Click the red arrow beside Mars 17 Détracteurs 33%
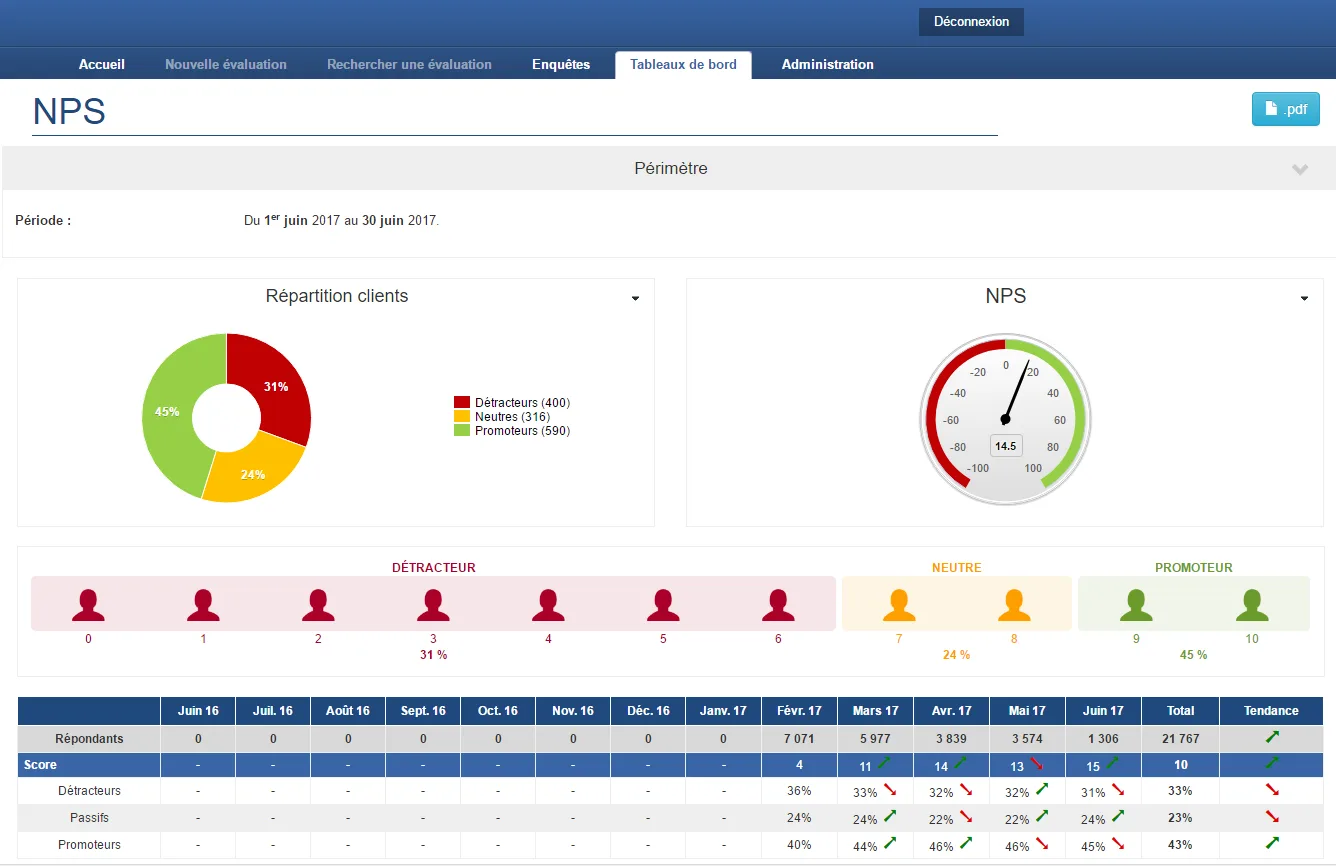The image size is (1336, 866). 890,790
